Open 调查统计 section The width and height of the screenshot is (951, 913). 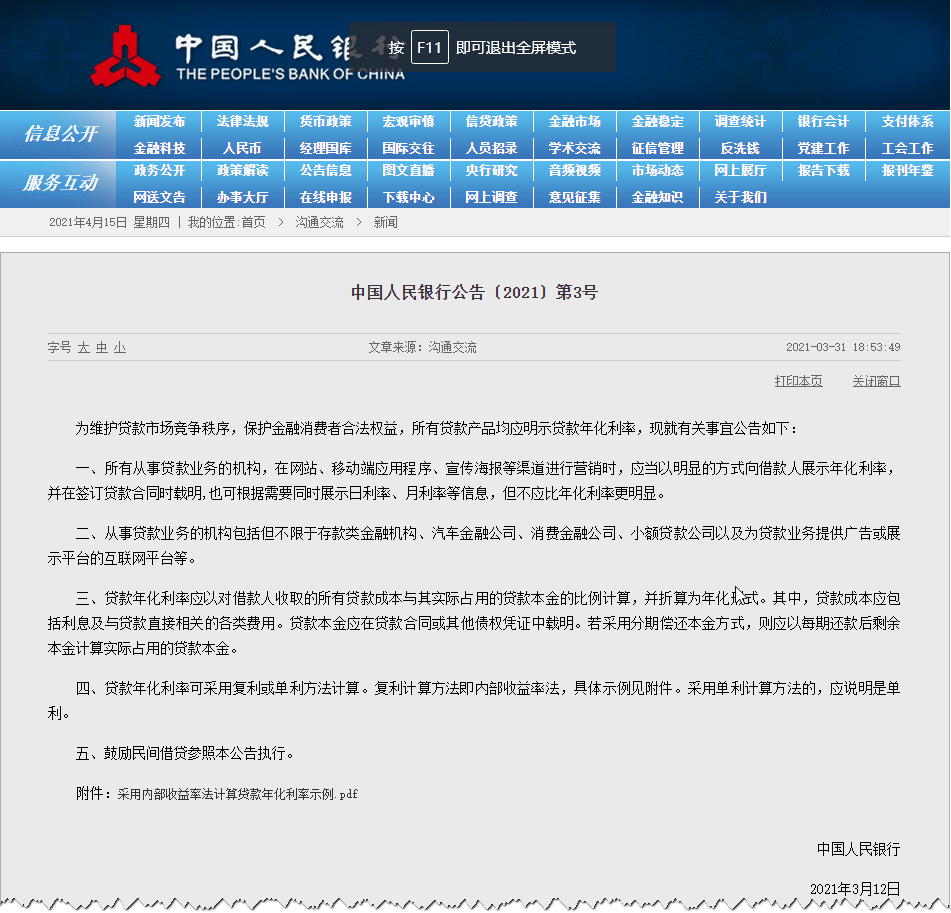[x=741, y=121]
